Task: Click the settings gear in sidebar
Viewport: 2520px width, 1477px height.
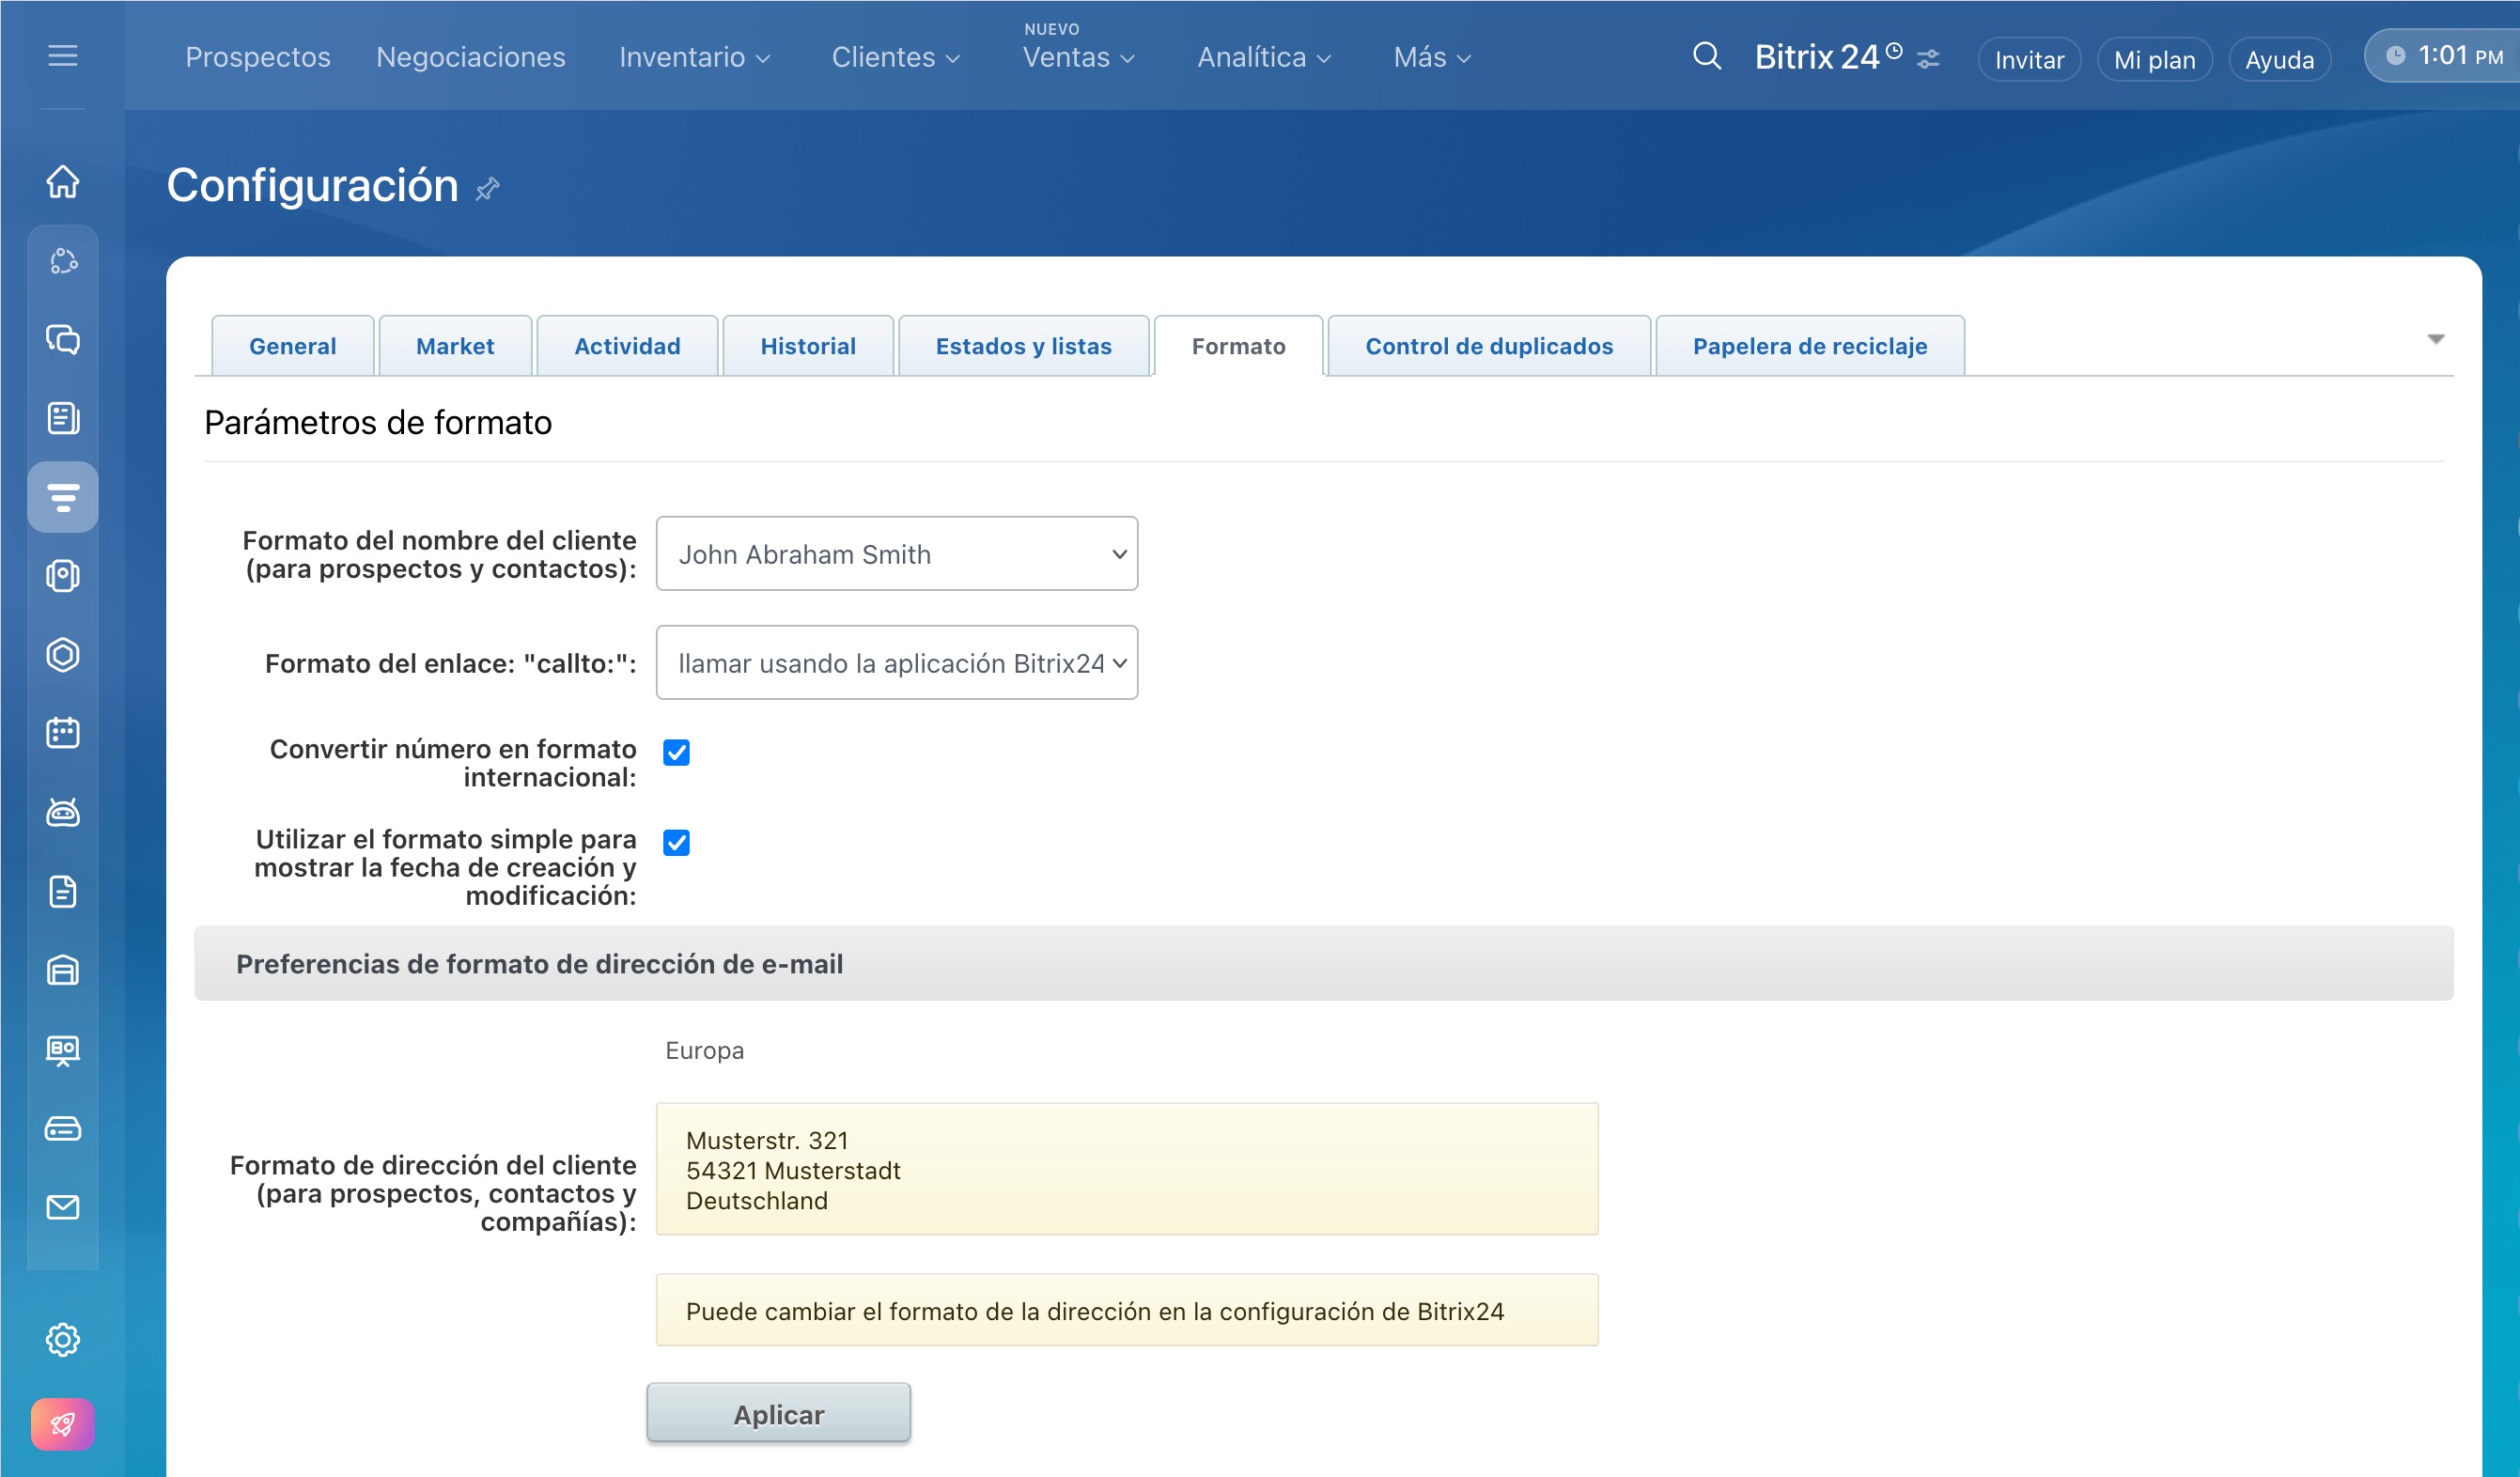Action: click(63, 1339)
